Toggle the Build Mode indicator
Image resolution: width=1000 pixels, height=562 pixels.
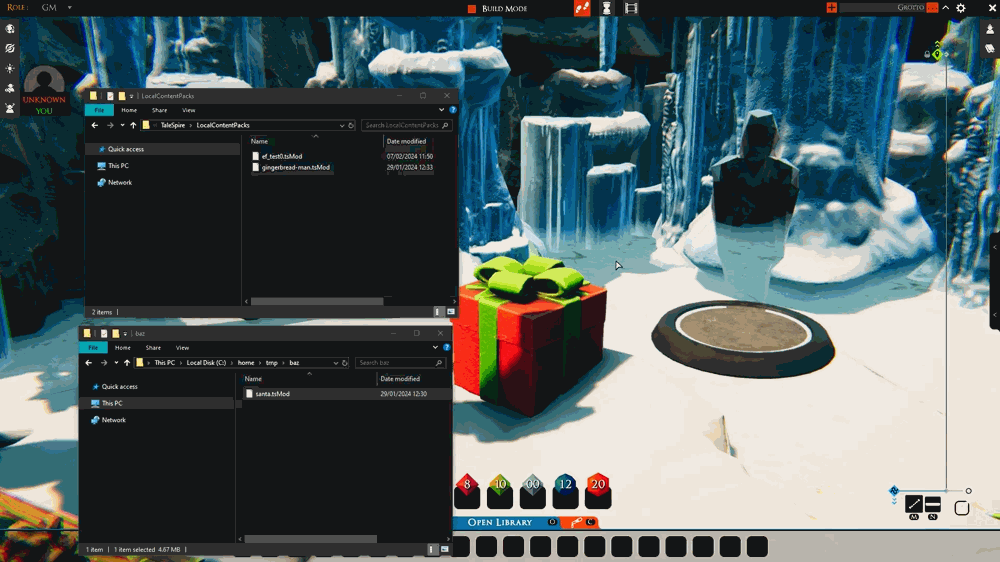pos(497,8)
